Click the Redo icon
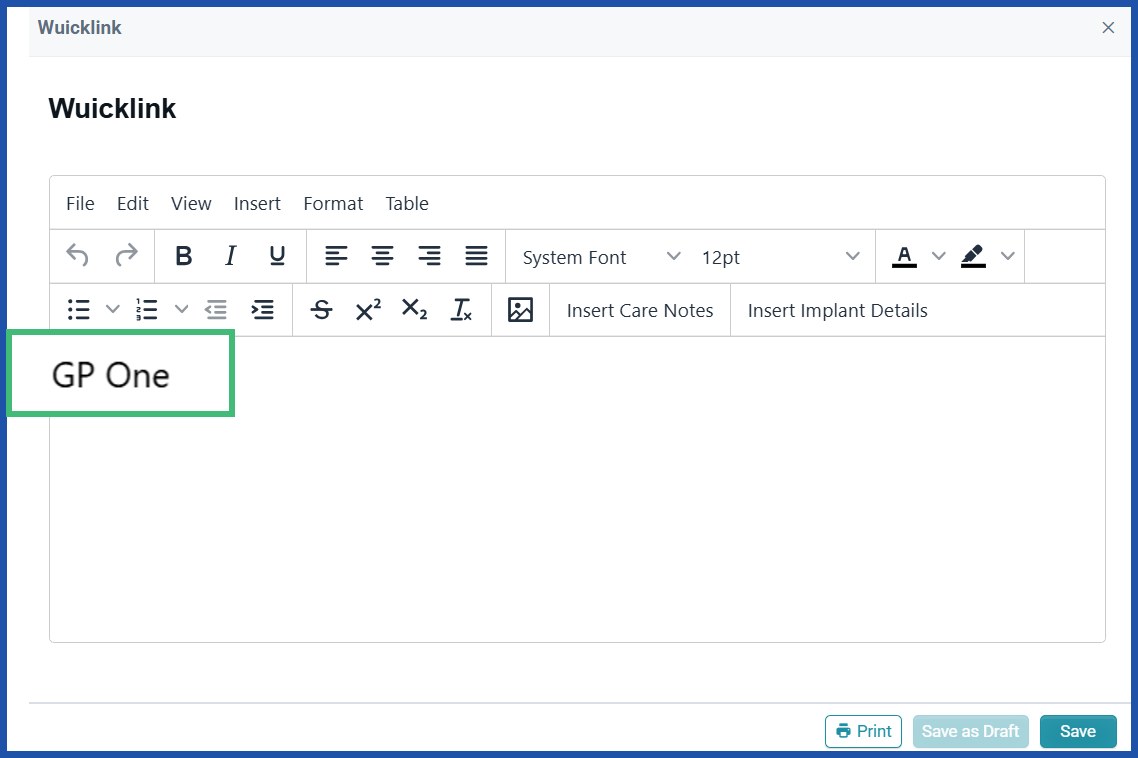The image size is (1138, 758). [x=127, y=256]
